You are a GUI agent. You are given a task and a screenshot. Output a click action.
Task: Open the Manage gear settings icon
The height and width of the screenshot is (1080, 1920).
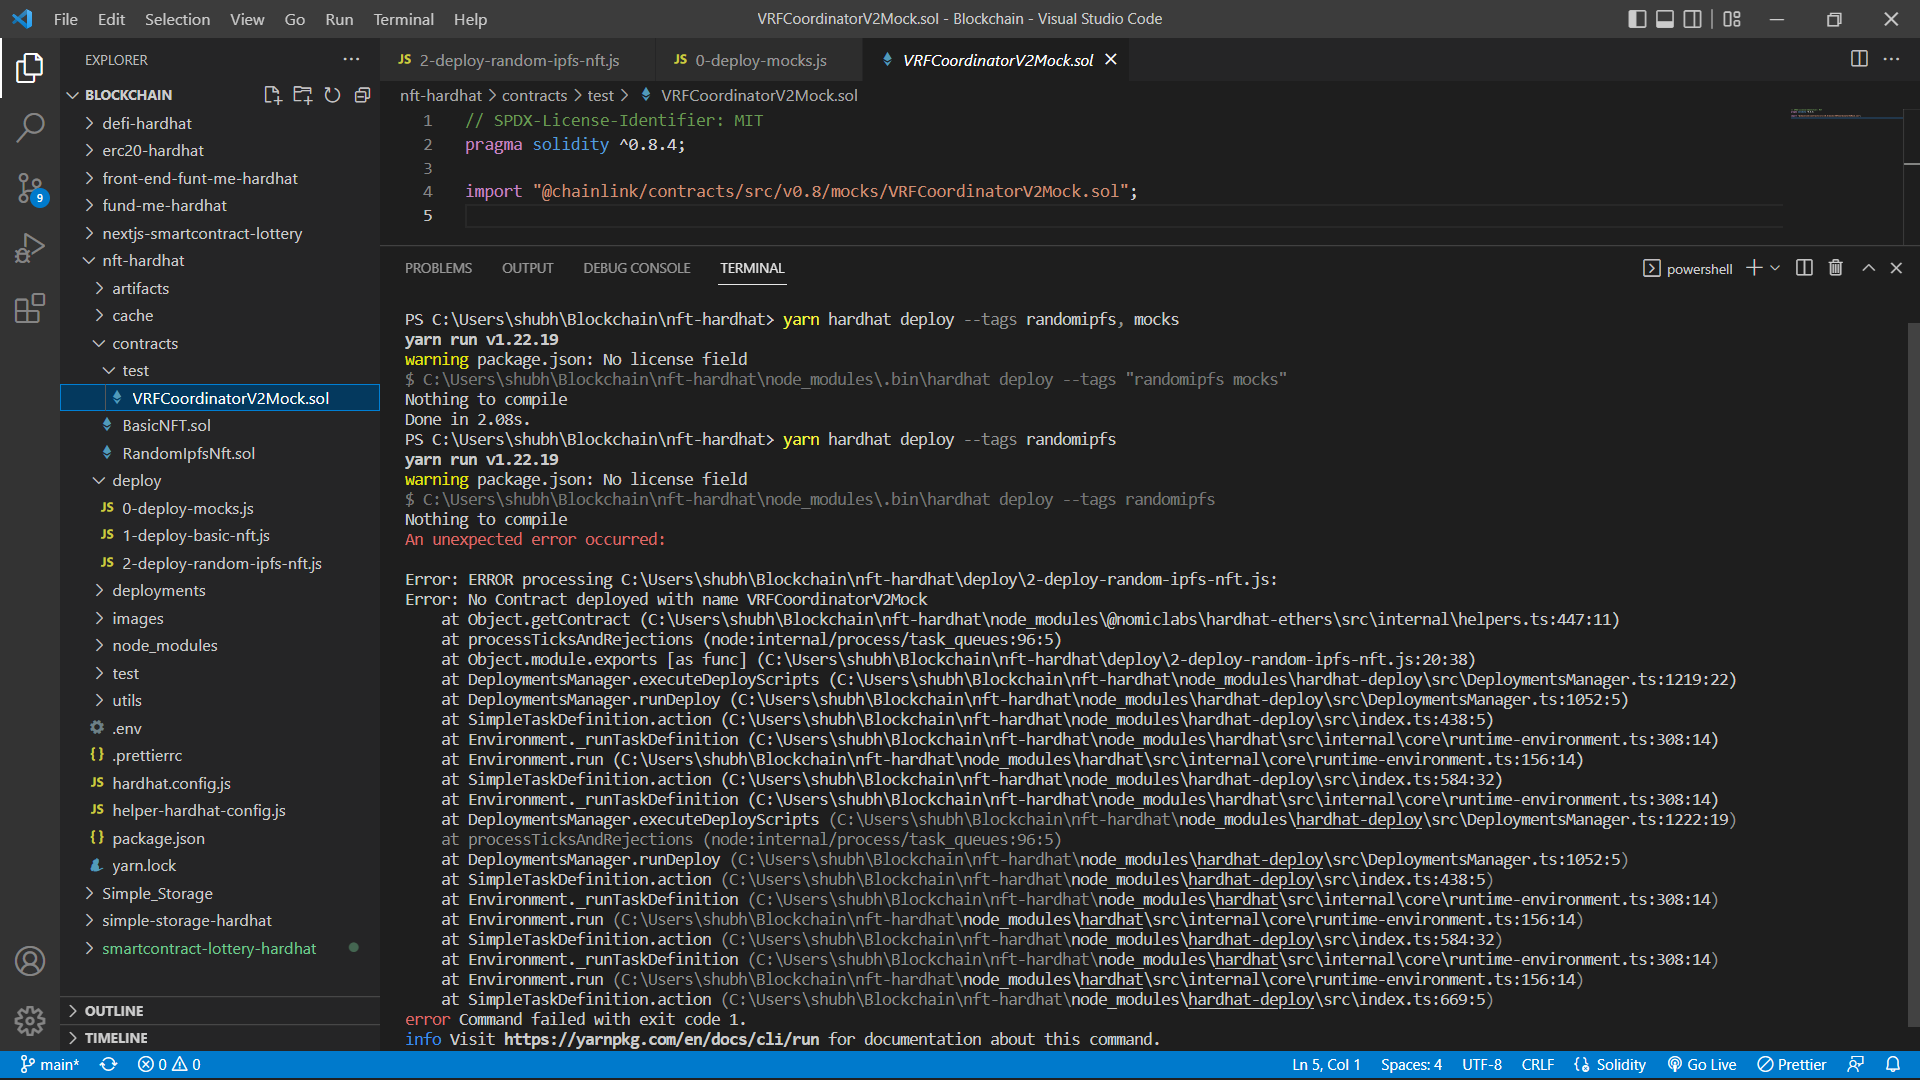click(x=30, y=1020)
